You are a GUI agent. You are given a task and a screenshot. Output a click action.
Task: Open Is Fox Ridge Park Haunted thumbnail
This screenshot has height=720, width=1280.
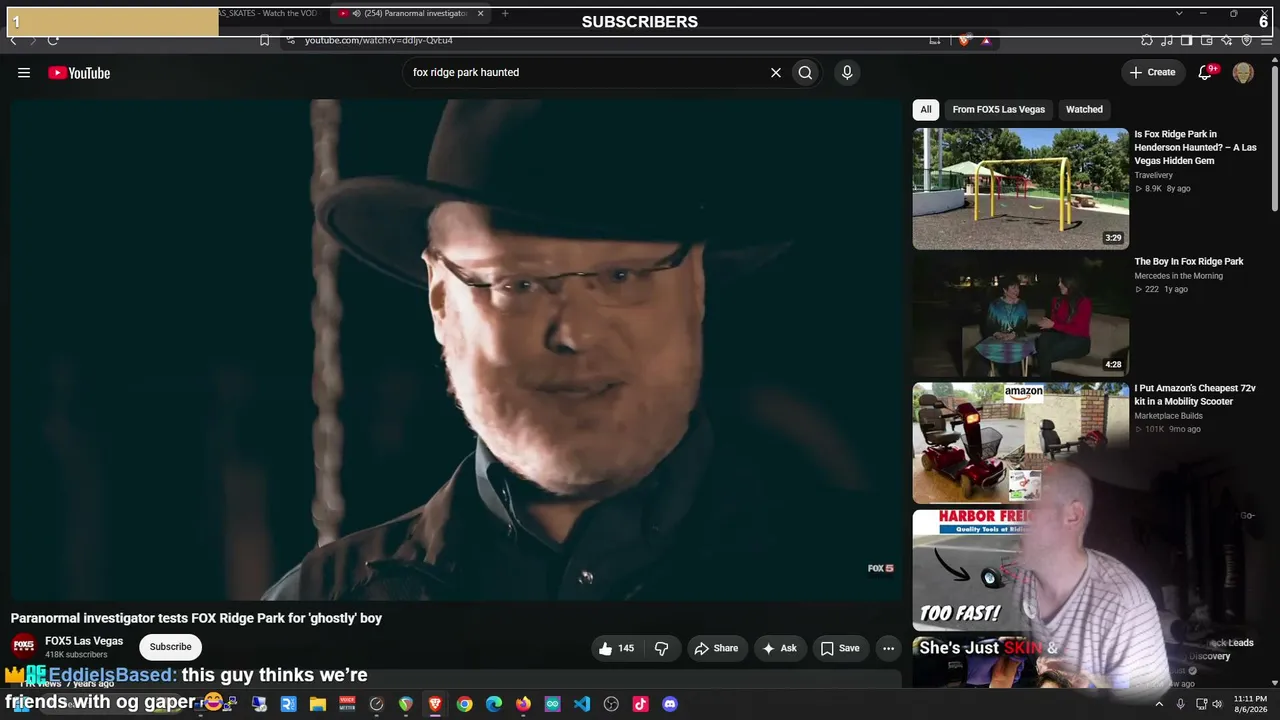point(1021,188)
